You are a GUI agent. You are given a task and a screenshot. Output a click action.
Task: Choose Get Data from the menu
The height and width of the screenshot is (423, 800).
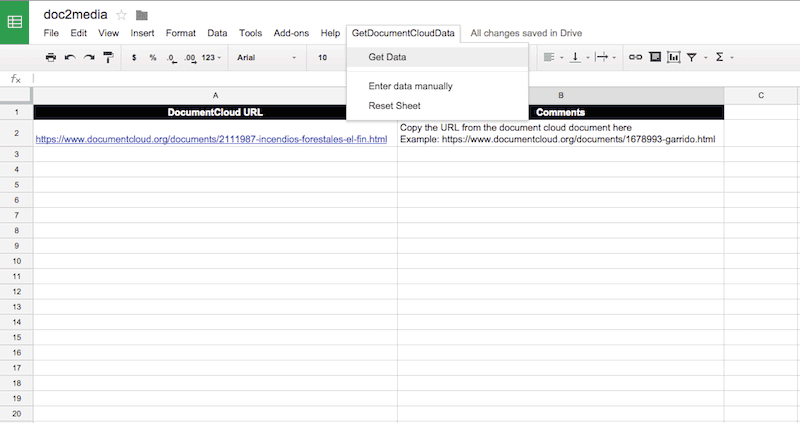pyautogui.click(x=437, y=57)
